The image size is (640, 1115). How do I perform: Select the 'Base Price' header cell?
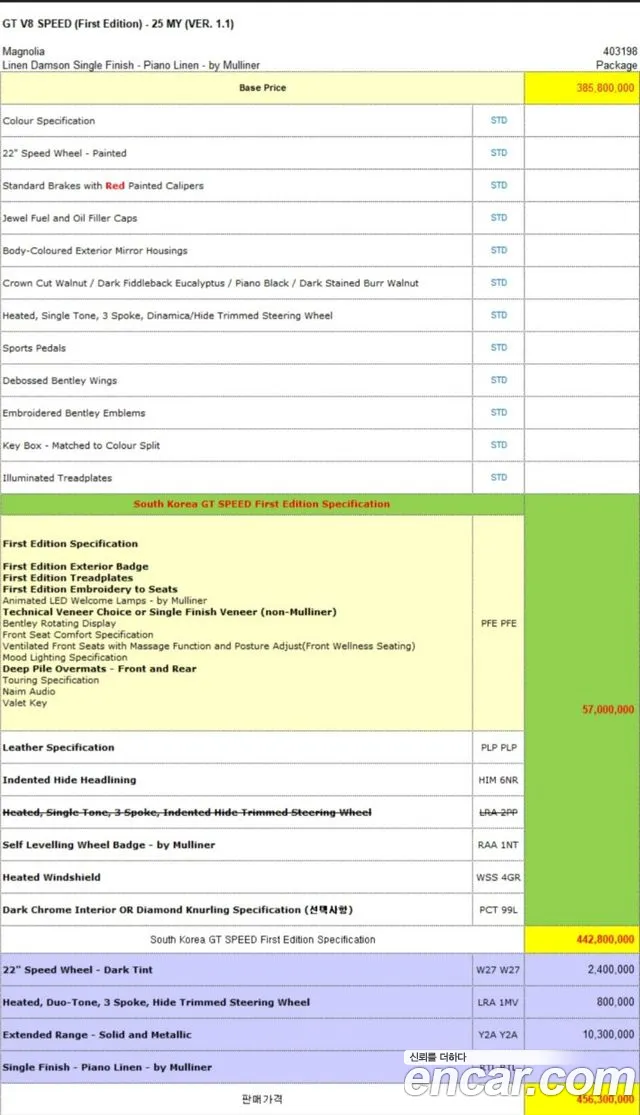pos(262,87)
